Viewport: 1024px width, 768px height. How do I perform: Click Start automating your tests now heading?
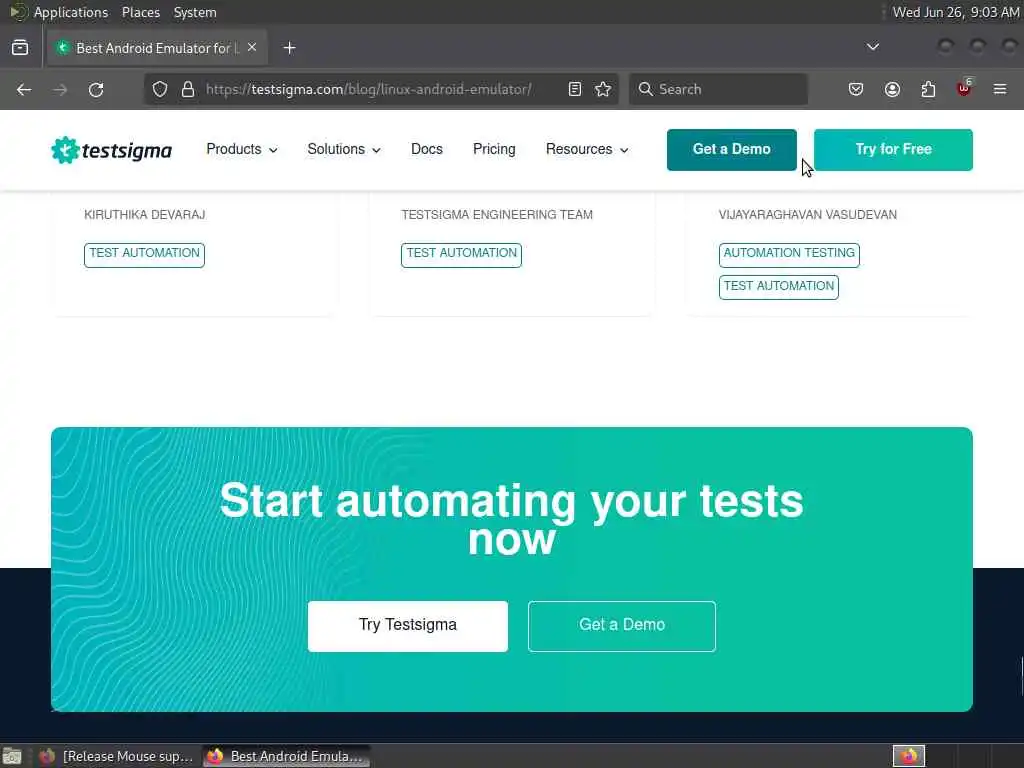point(511,520)
